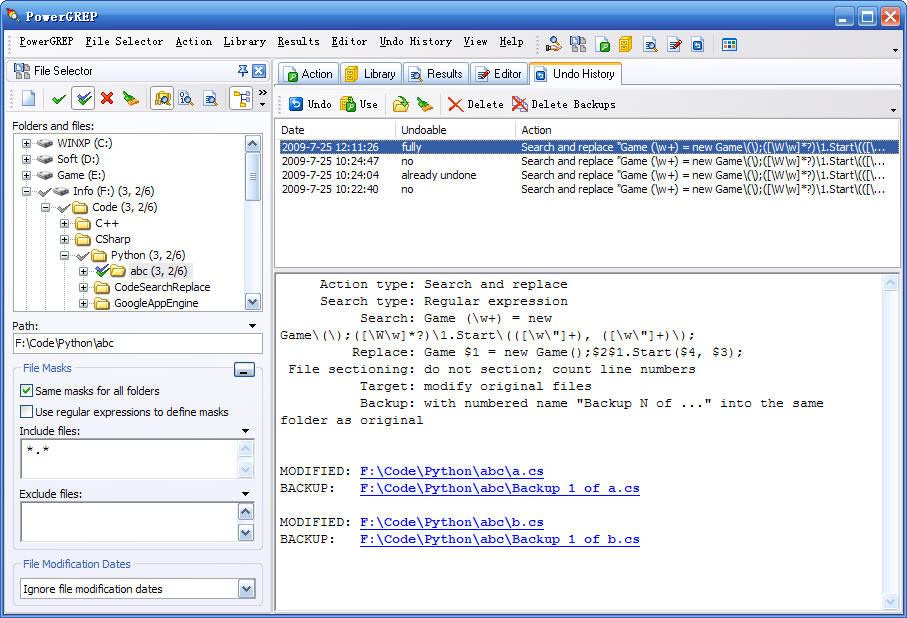Enable Use regular expressions to define masks
The height and width of the screenshot is (618, 907).
pos(26,411)
